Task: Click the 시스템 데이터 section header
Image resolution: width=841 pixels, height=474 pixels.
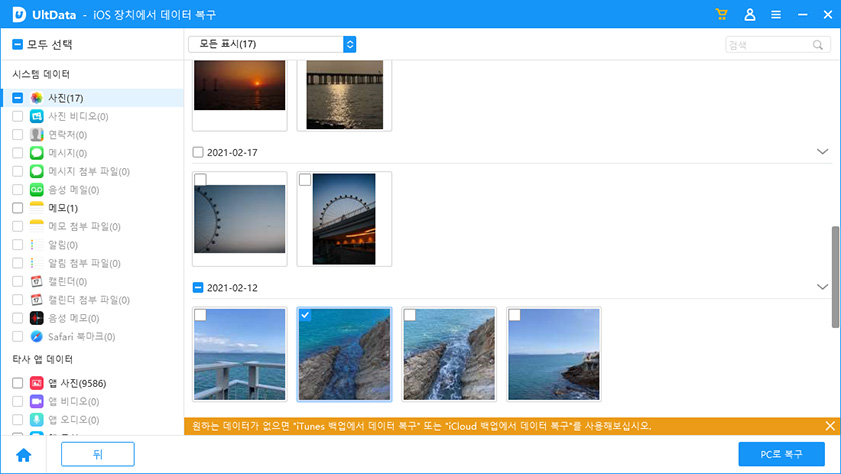Action: coord(41,74)
